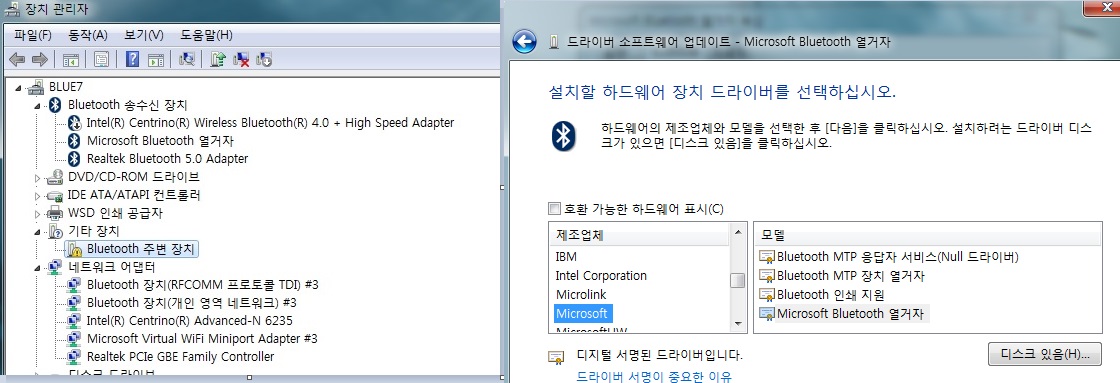Viewport: 1120px width, 383px height.
Task: Collapse the 네트워크 어댑터 category
Action: coord(37,267)
